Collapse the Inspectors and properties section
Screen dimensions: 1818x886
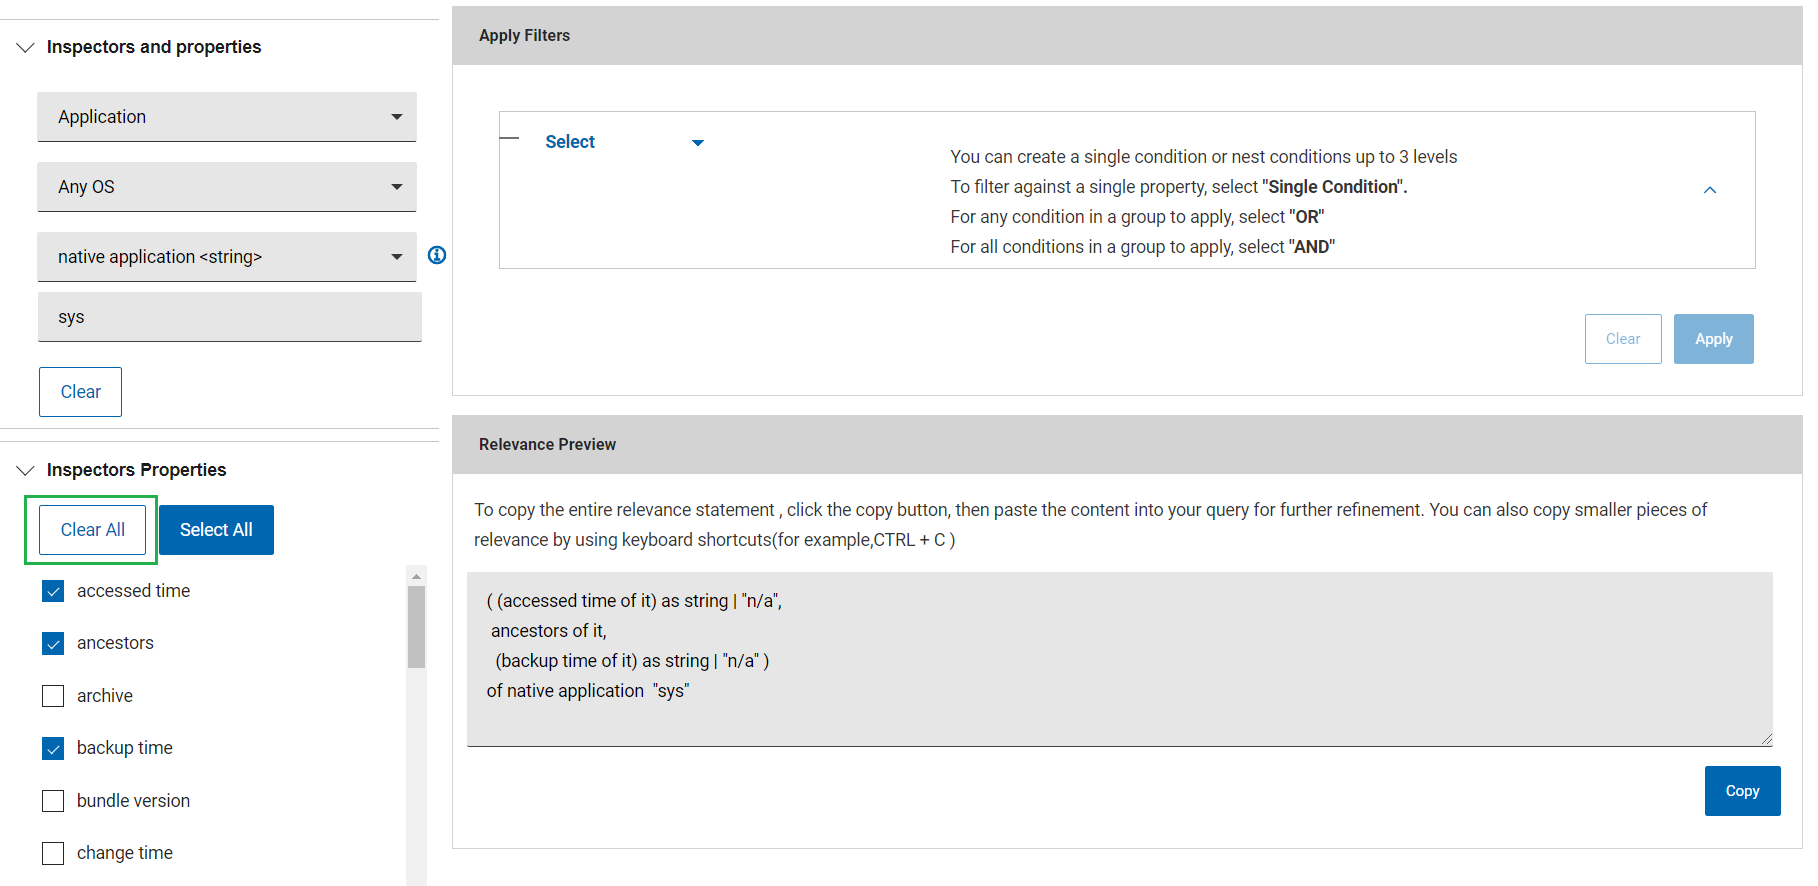(x=26, y=47)
